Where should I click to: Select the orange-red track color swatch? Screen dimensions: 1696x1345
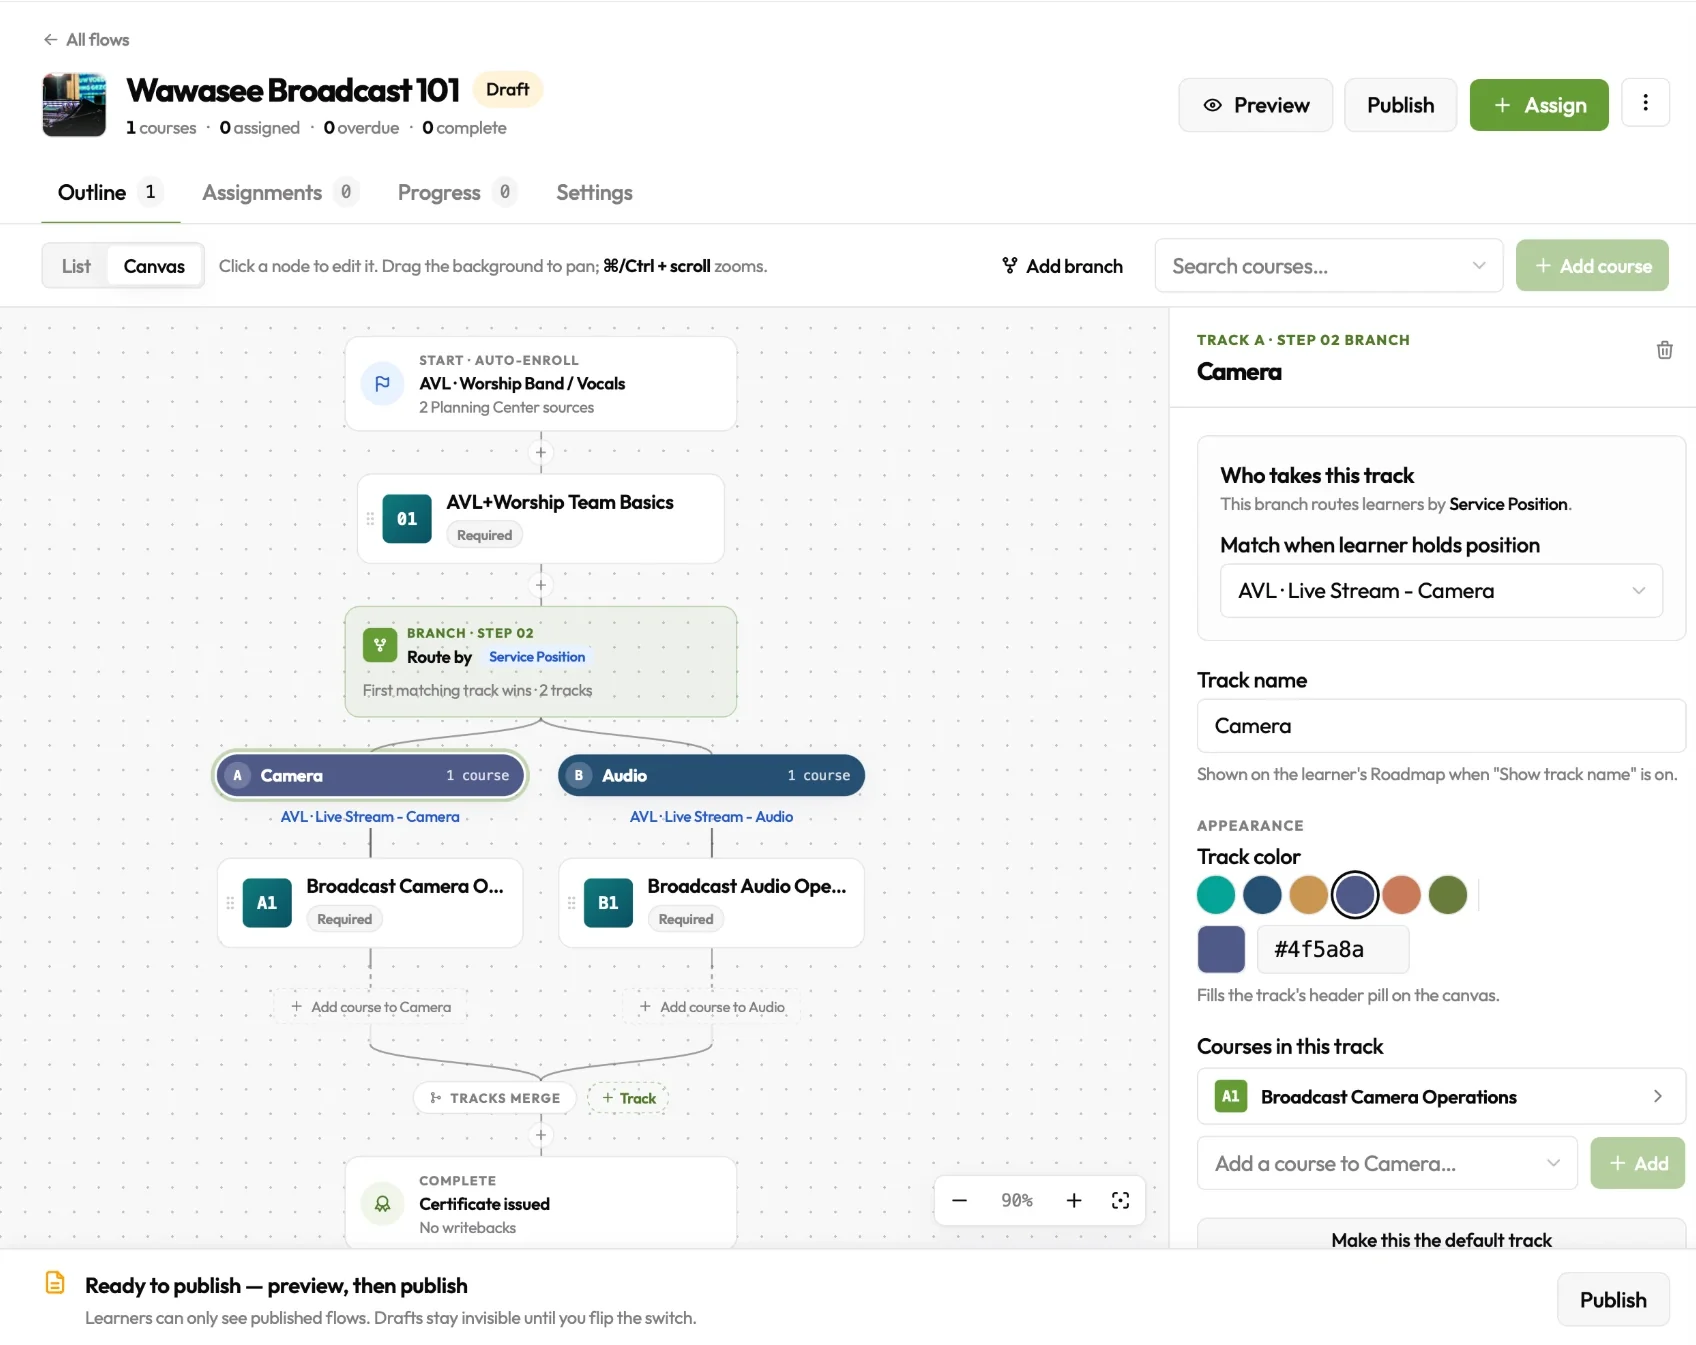[x=1402, y=895]
